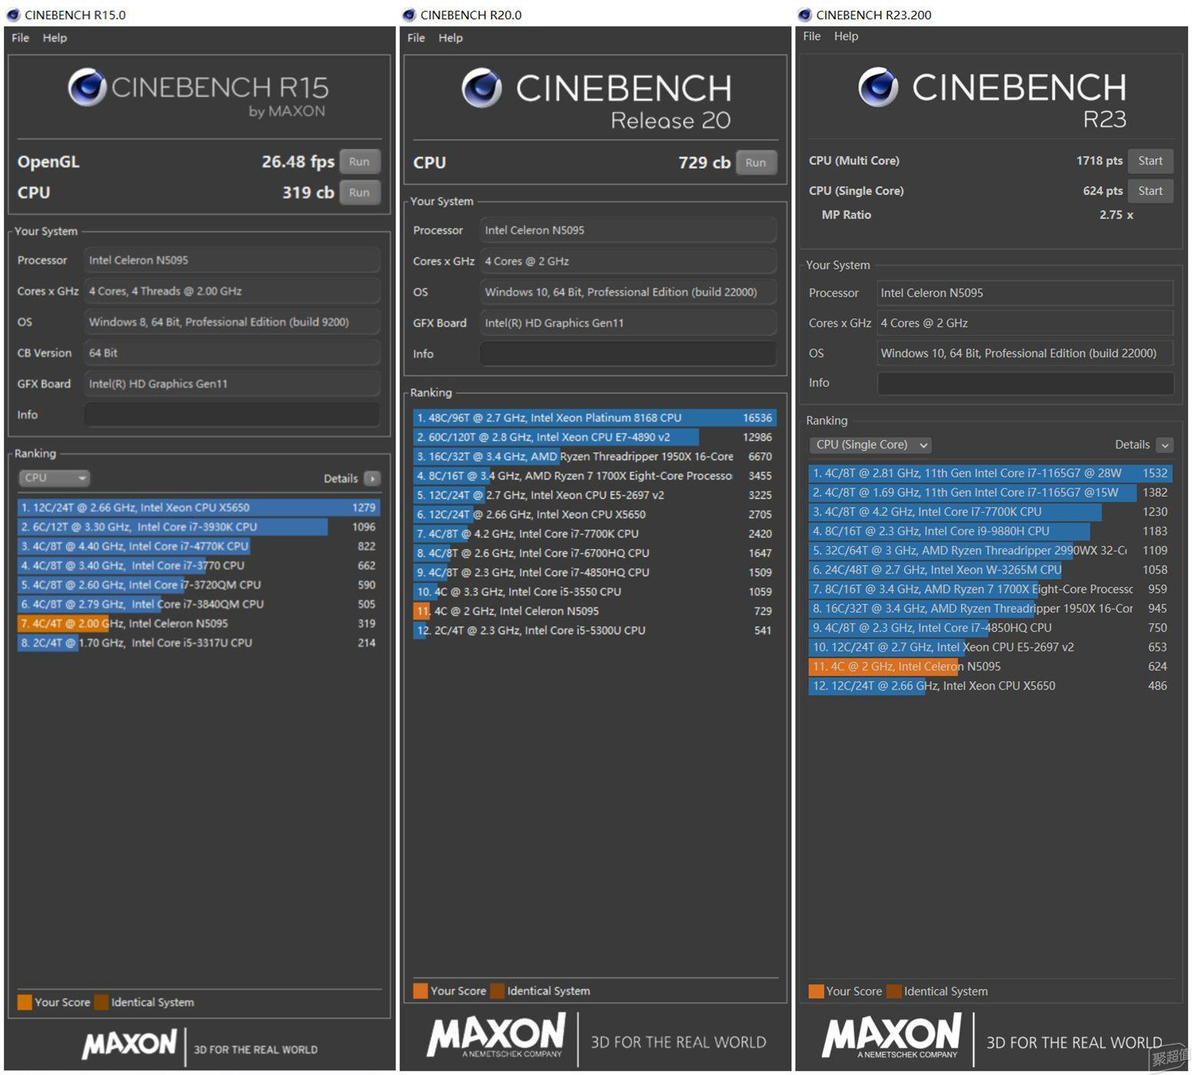The image size is (1192, 1075).
Task: Click the MAXON logo in Cinebench R23
Action: coord(892,1035)
